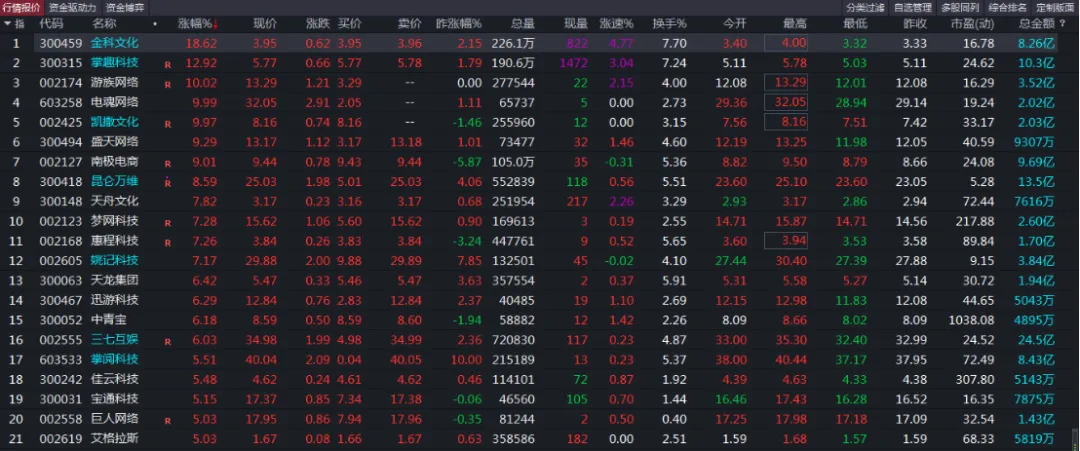Select the 凯撒文化 stock name
The image size is (1080, 451).
pos(114,123)
